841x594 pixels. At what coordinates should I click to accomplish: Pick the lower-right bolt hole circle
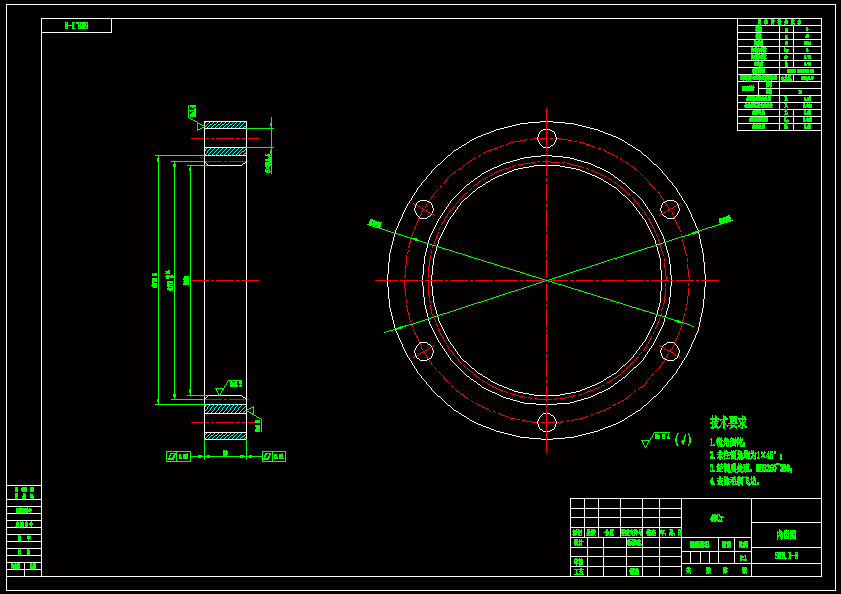670,351
